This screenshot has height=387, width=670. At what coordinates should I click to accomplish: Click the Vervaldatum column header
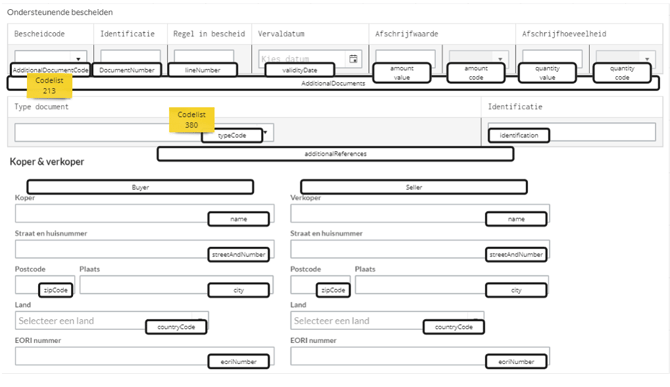point(281,34)
